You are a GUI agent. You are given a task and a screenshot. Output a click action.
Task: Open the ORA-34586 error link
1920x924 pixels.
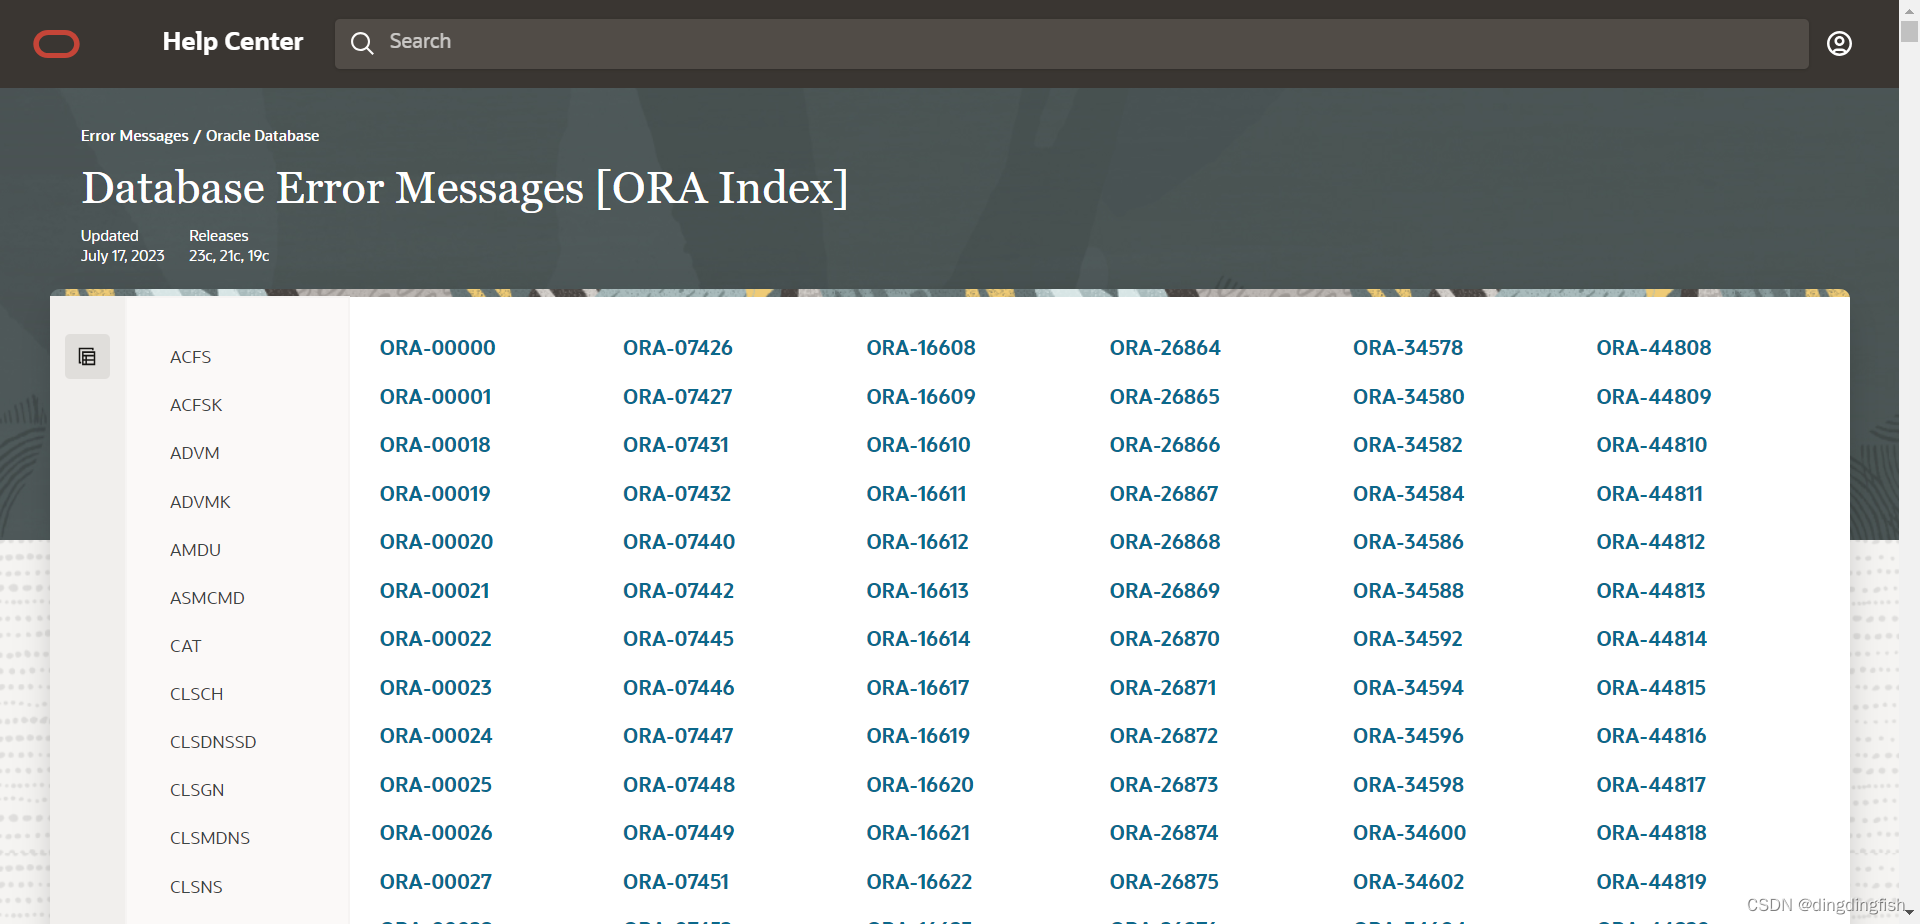tap(1408, 542)
